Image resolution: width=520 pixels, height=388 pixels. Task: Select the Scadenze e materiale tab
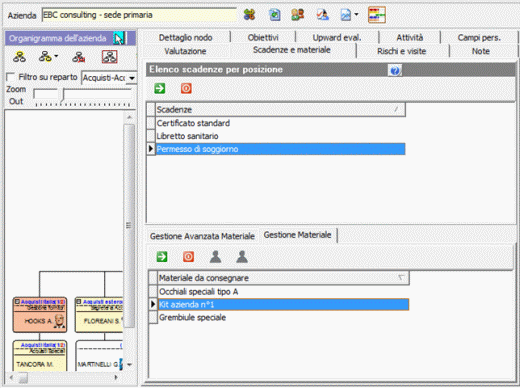pos(292,50)
